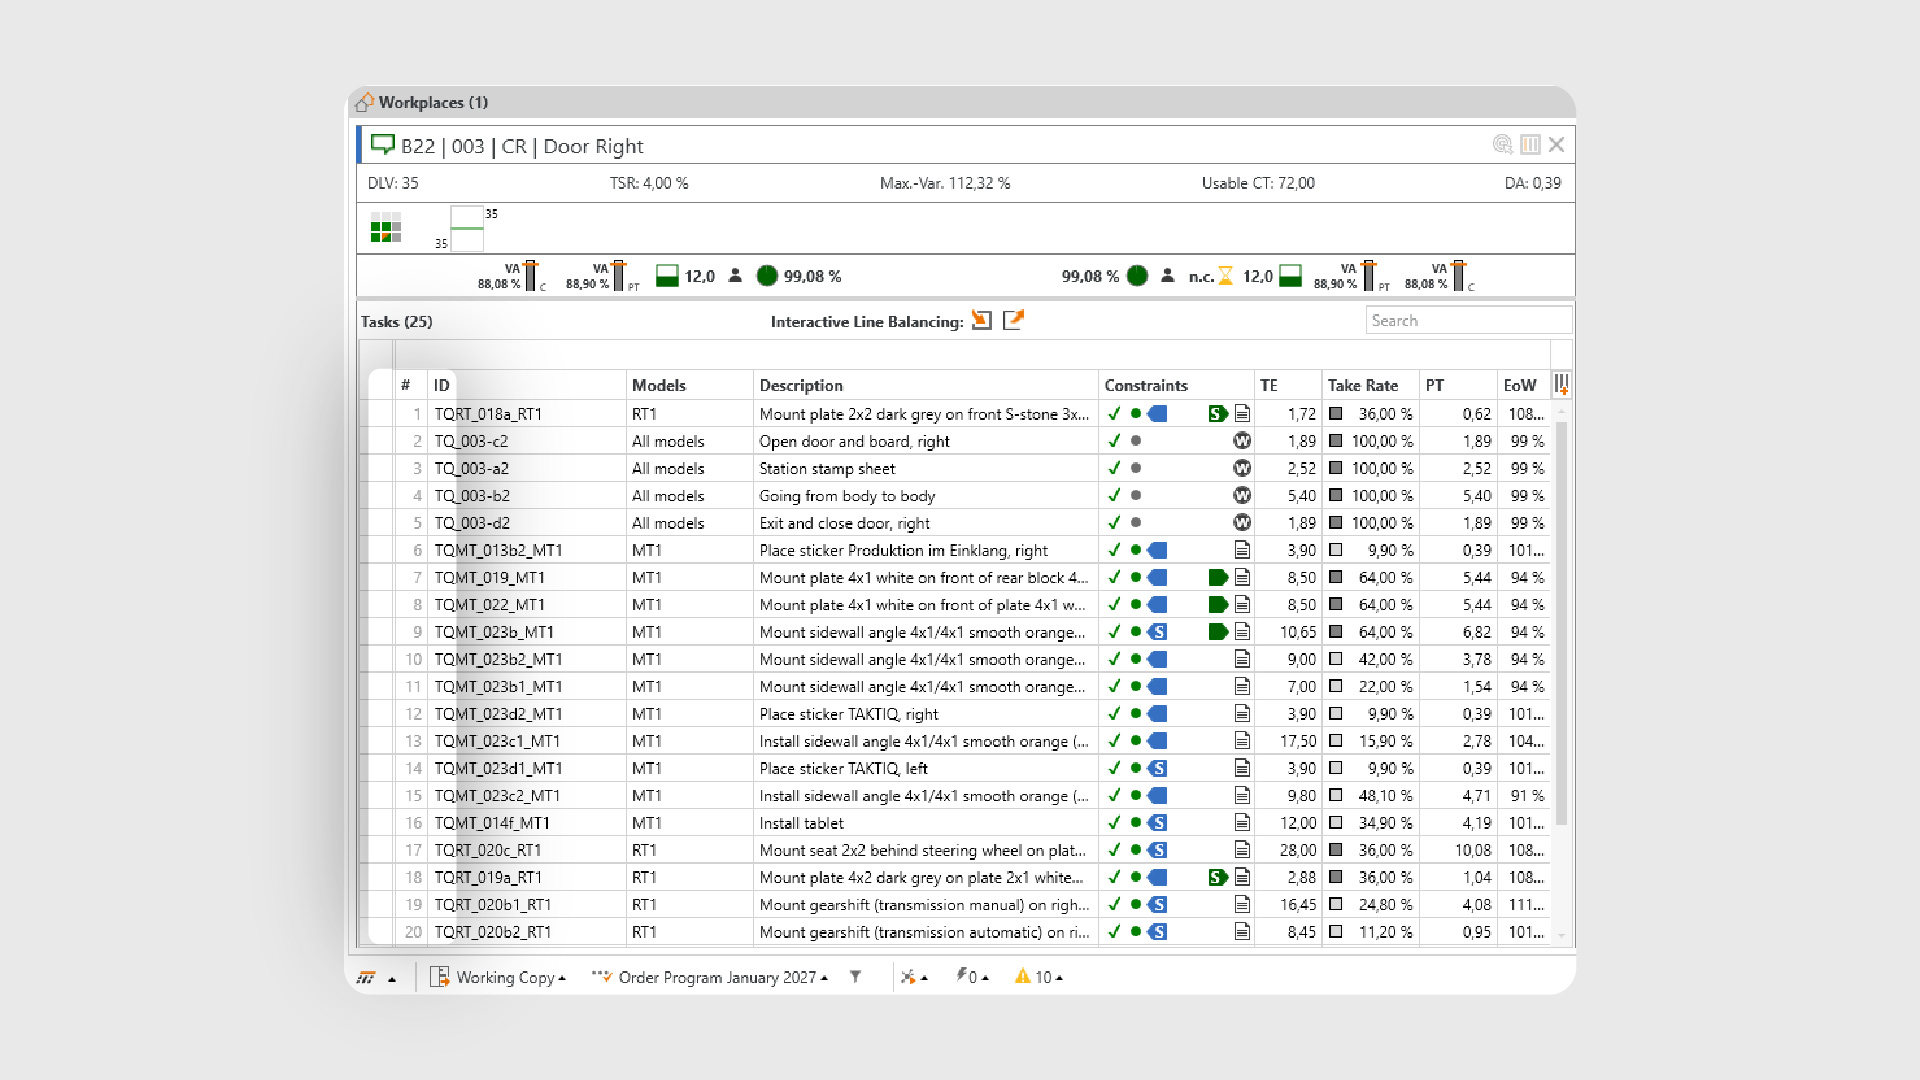Click the document icon in row TQRT_018a_RT1

pyautogui.click(x=1242, y=413)
